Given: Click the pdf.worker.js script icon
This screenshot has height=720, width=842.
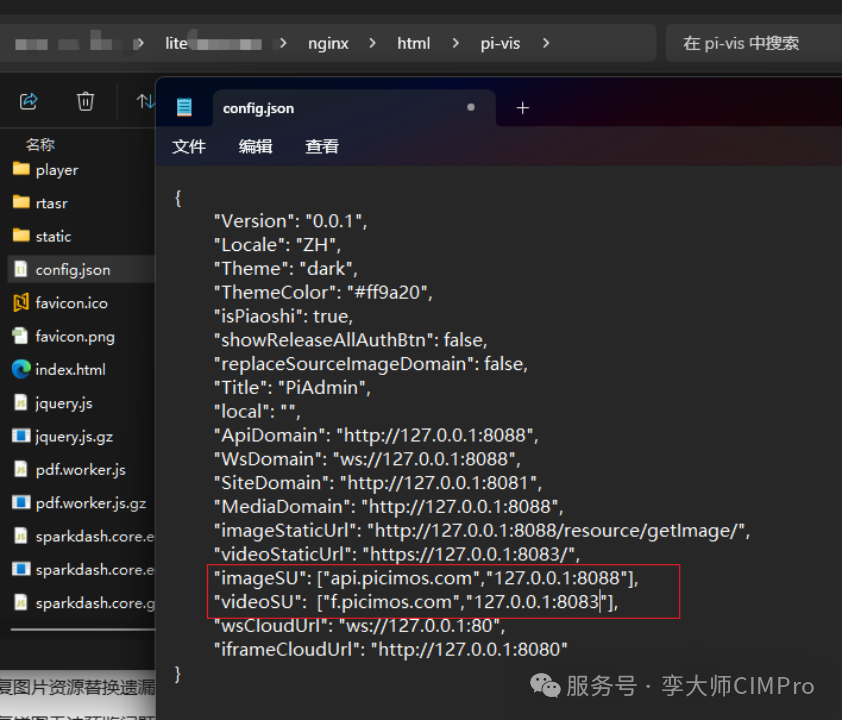Looking at the screenshot, I should point(20,469).
